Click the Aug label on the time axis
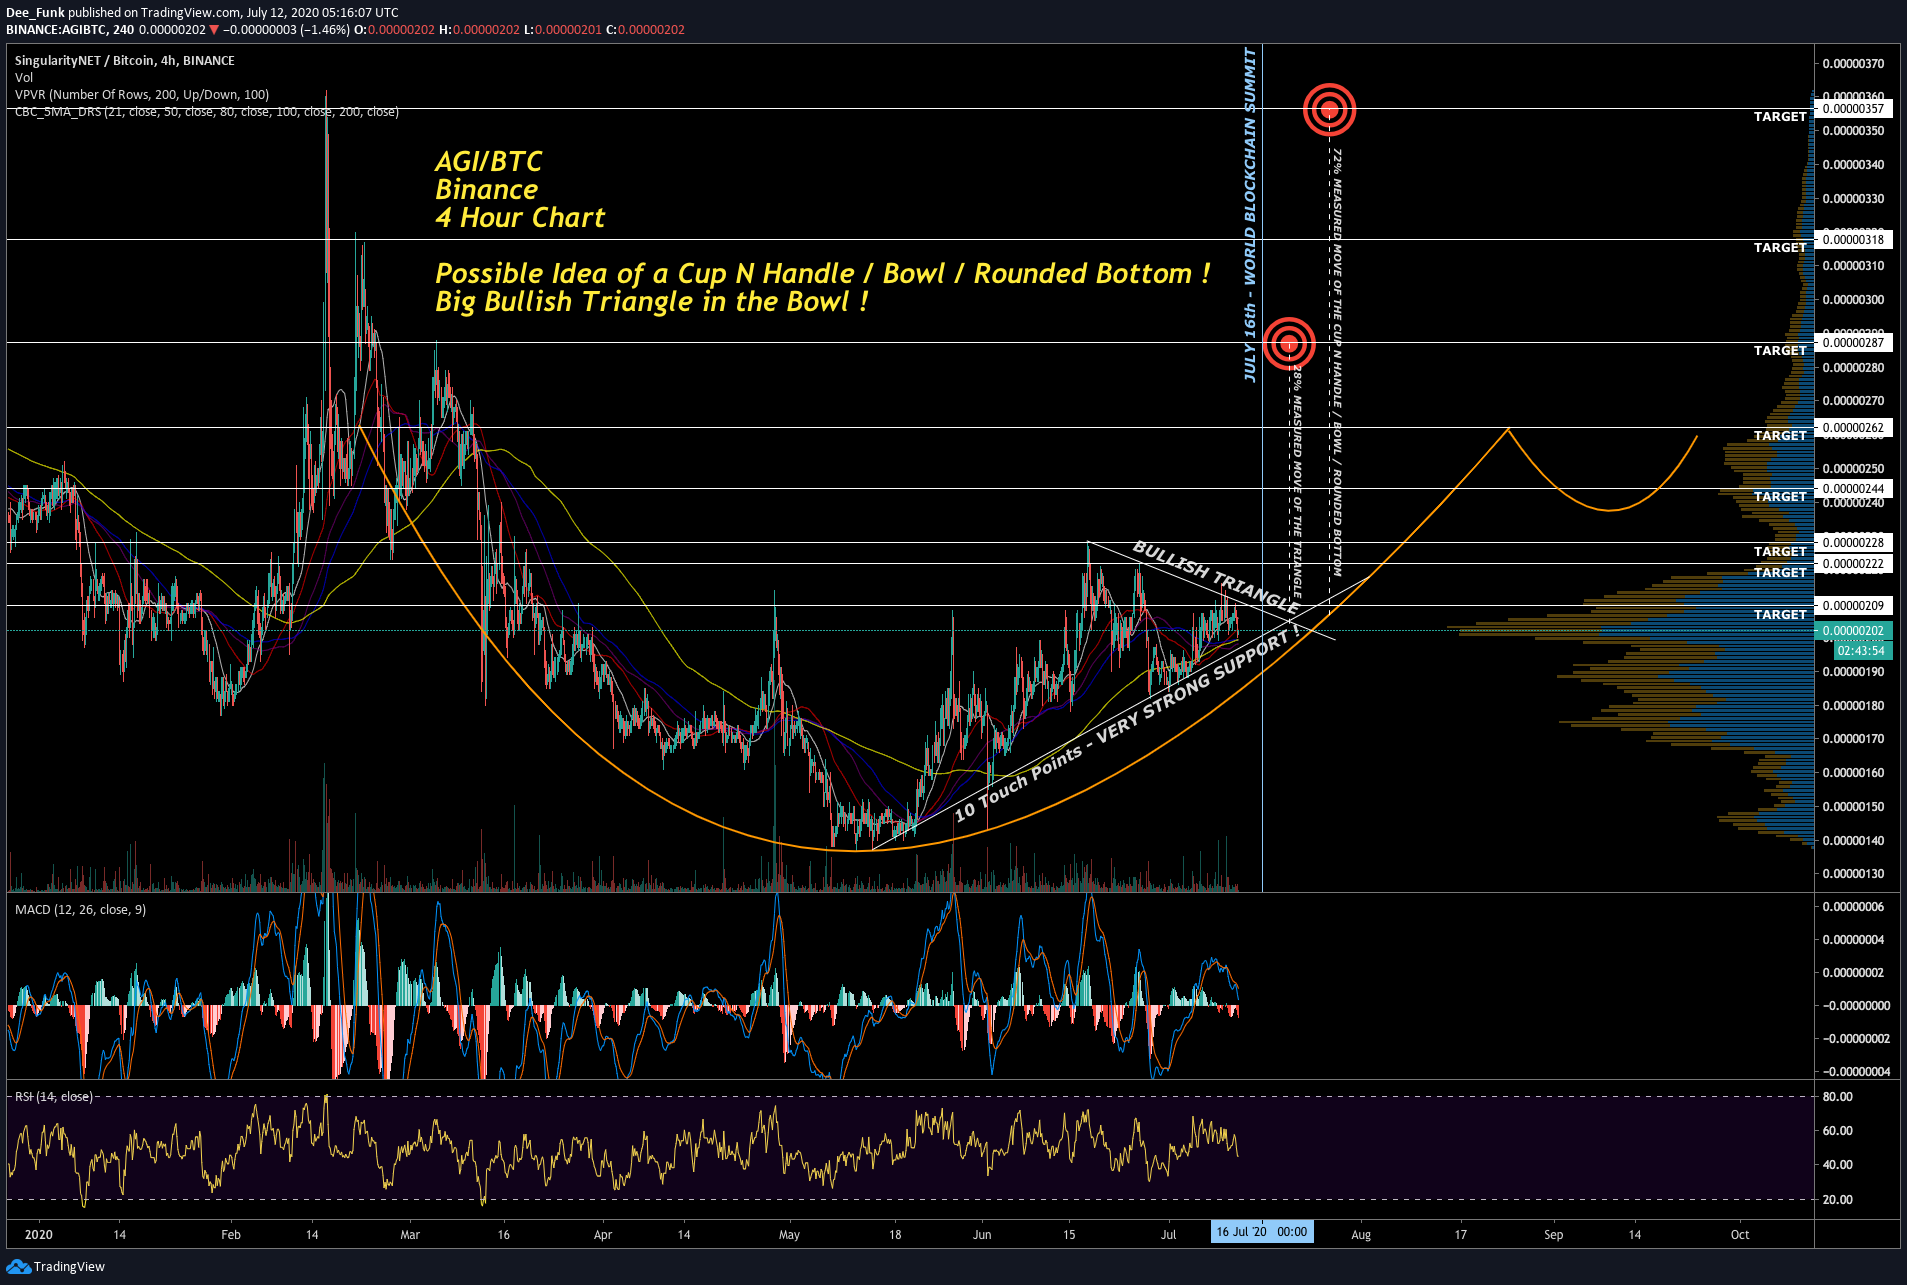 pos(1360,1234)
